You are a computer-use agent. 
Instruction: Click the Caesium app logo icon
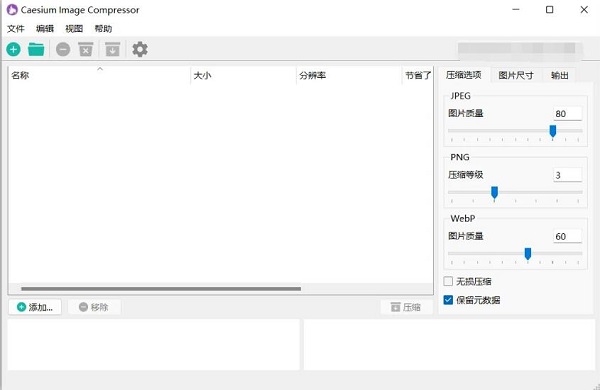[12, 10]
